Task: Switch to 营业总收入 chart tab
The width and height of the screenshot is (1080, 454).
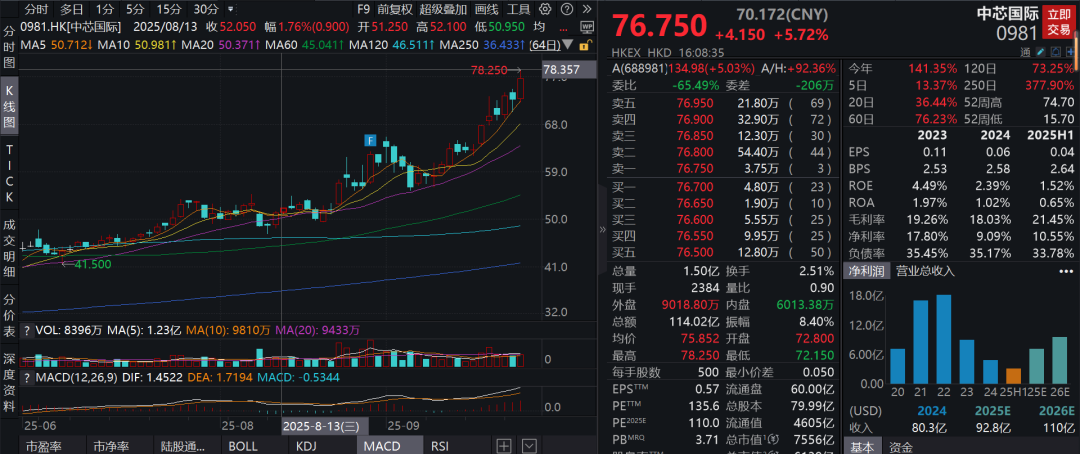Action: coord(924,271)
